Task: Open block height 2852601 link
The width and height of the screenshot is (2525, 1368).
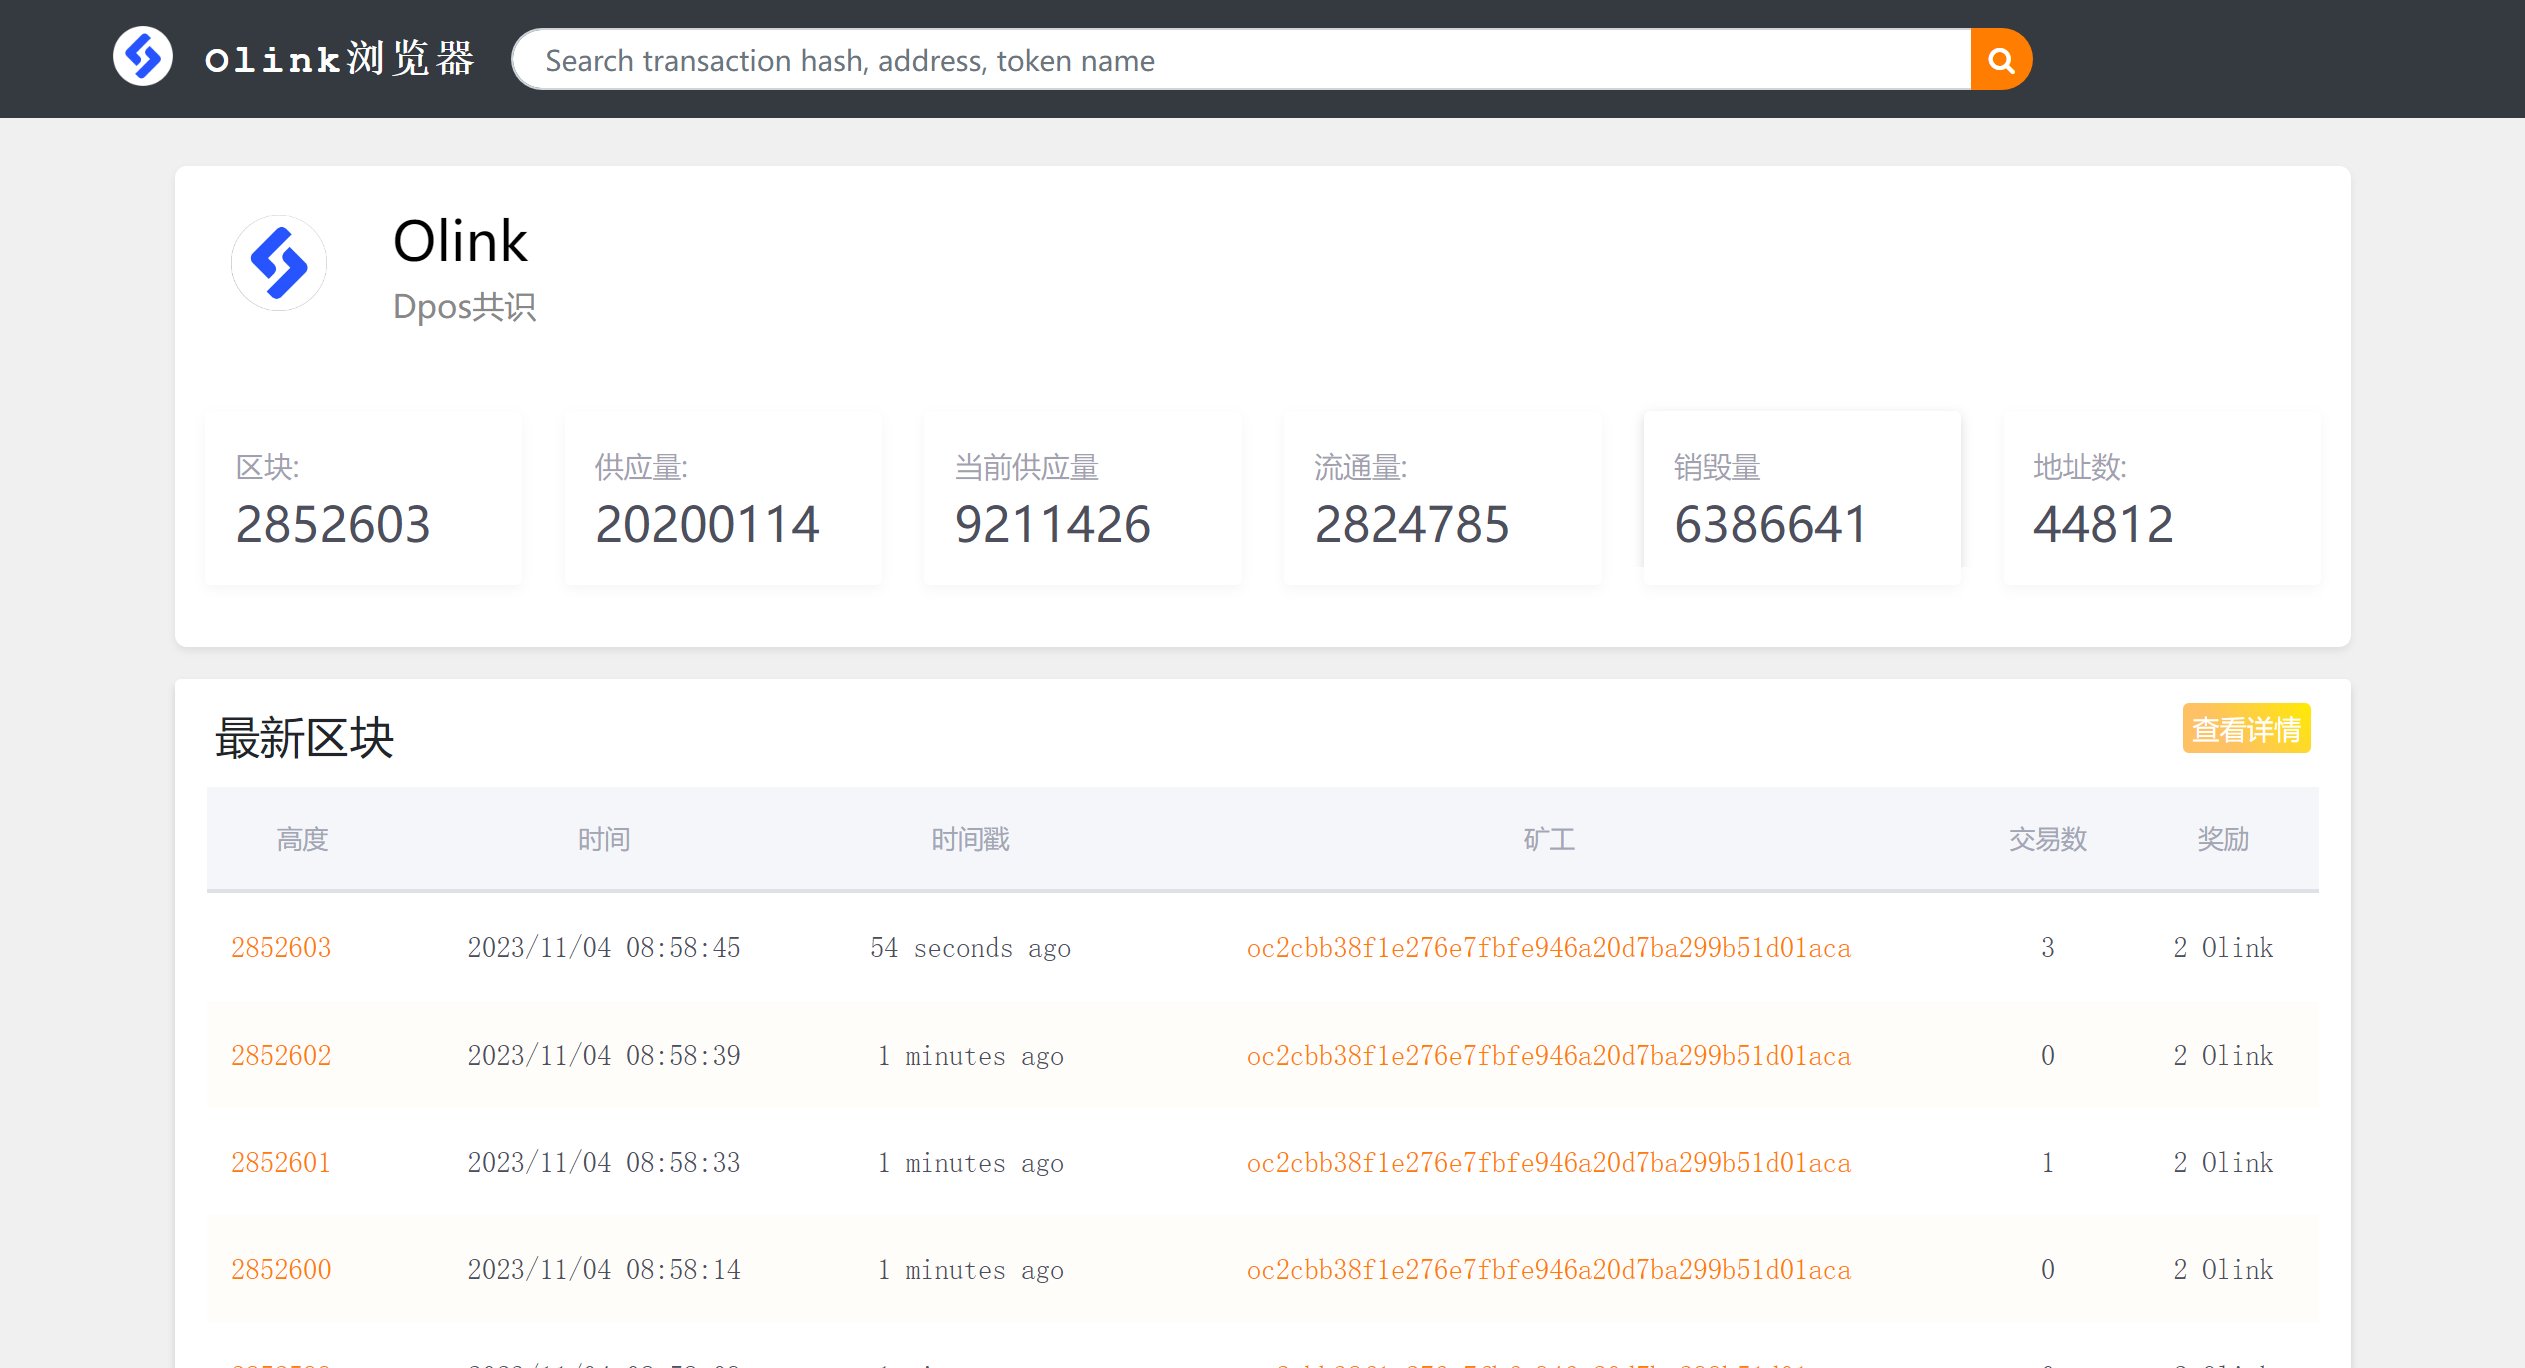Action: tap(281, 1163)
